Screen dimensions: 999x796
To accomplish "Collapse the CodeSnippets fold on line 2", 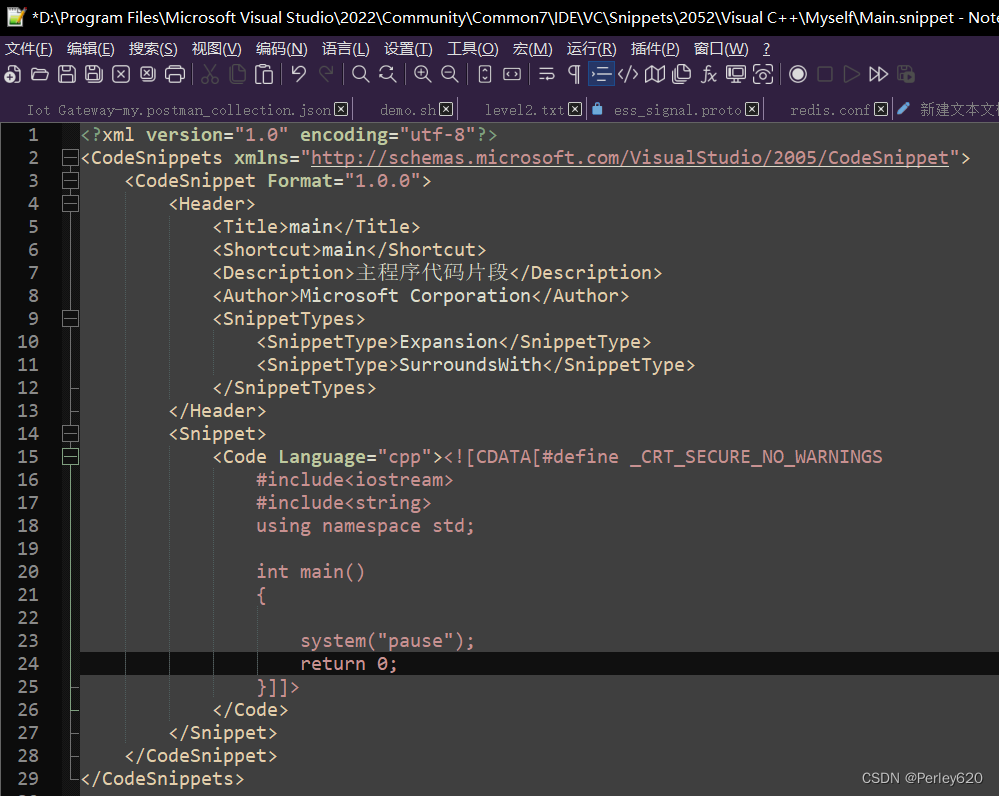I will [x=70, y=157].
